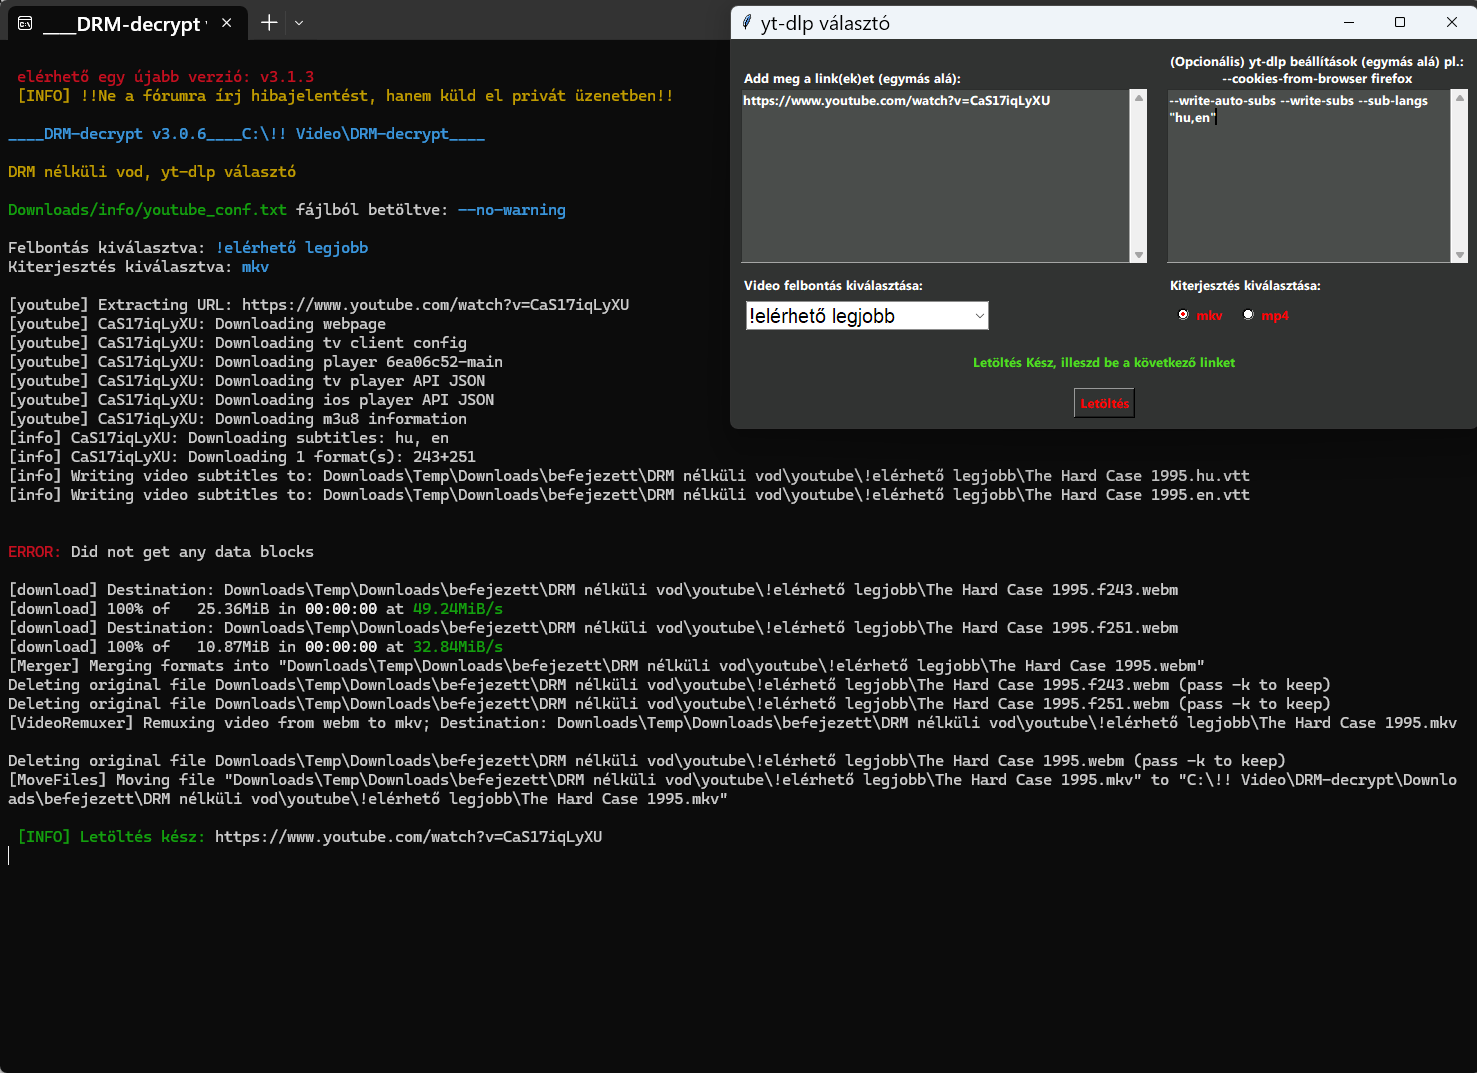The image size is (1477, 1073).
Task: Click the down arrow of the links box scrollbar
Action: coord(1138,255)
